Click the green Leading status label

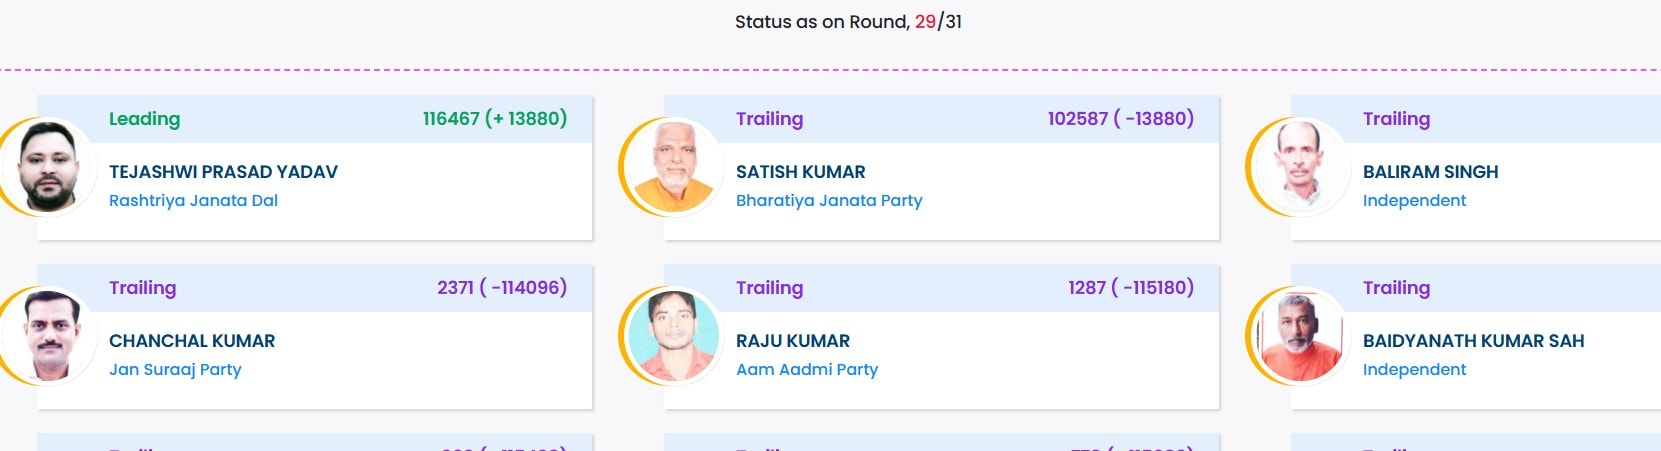tap(144, 119)
